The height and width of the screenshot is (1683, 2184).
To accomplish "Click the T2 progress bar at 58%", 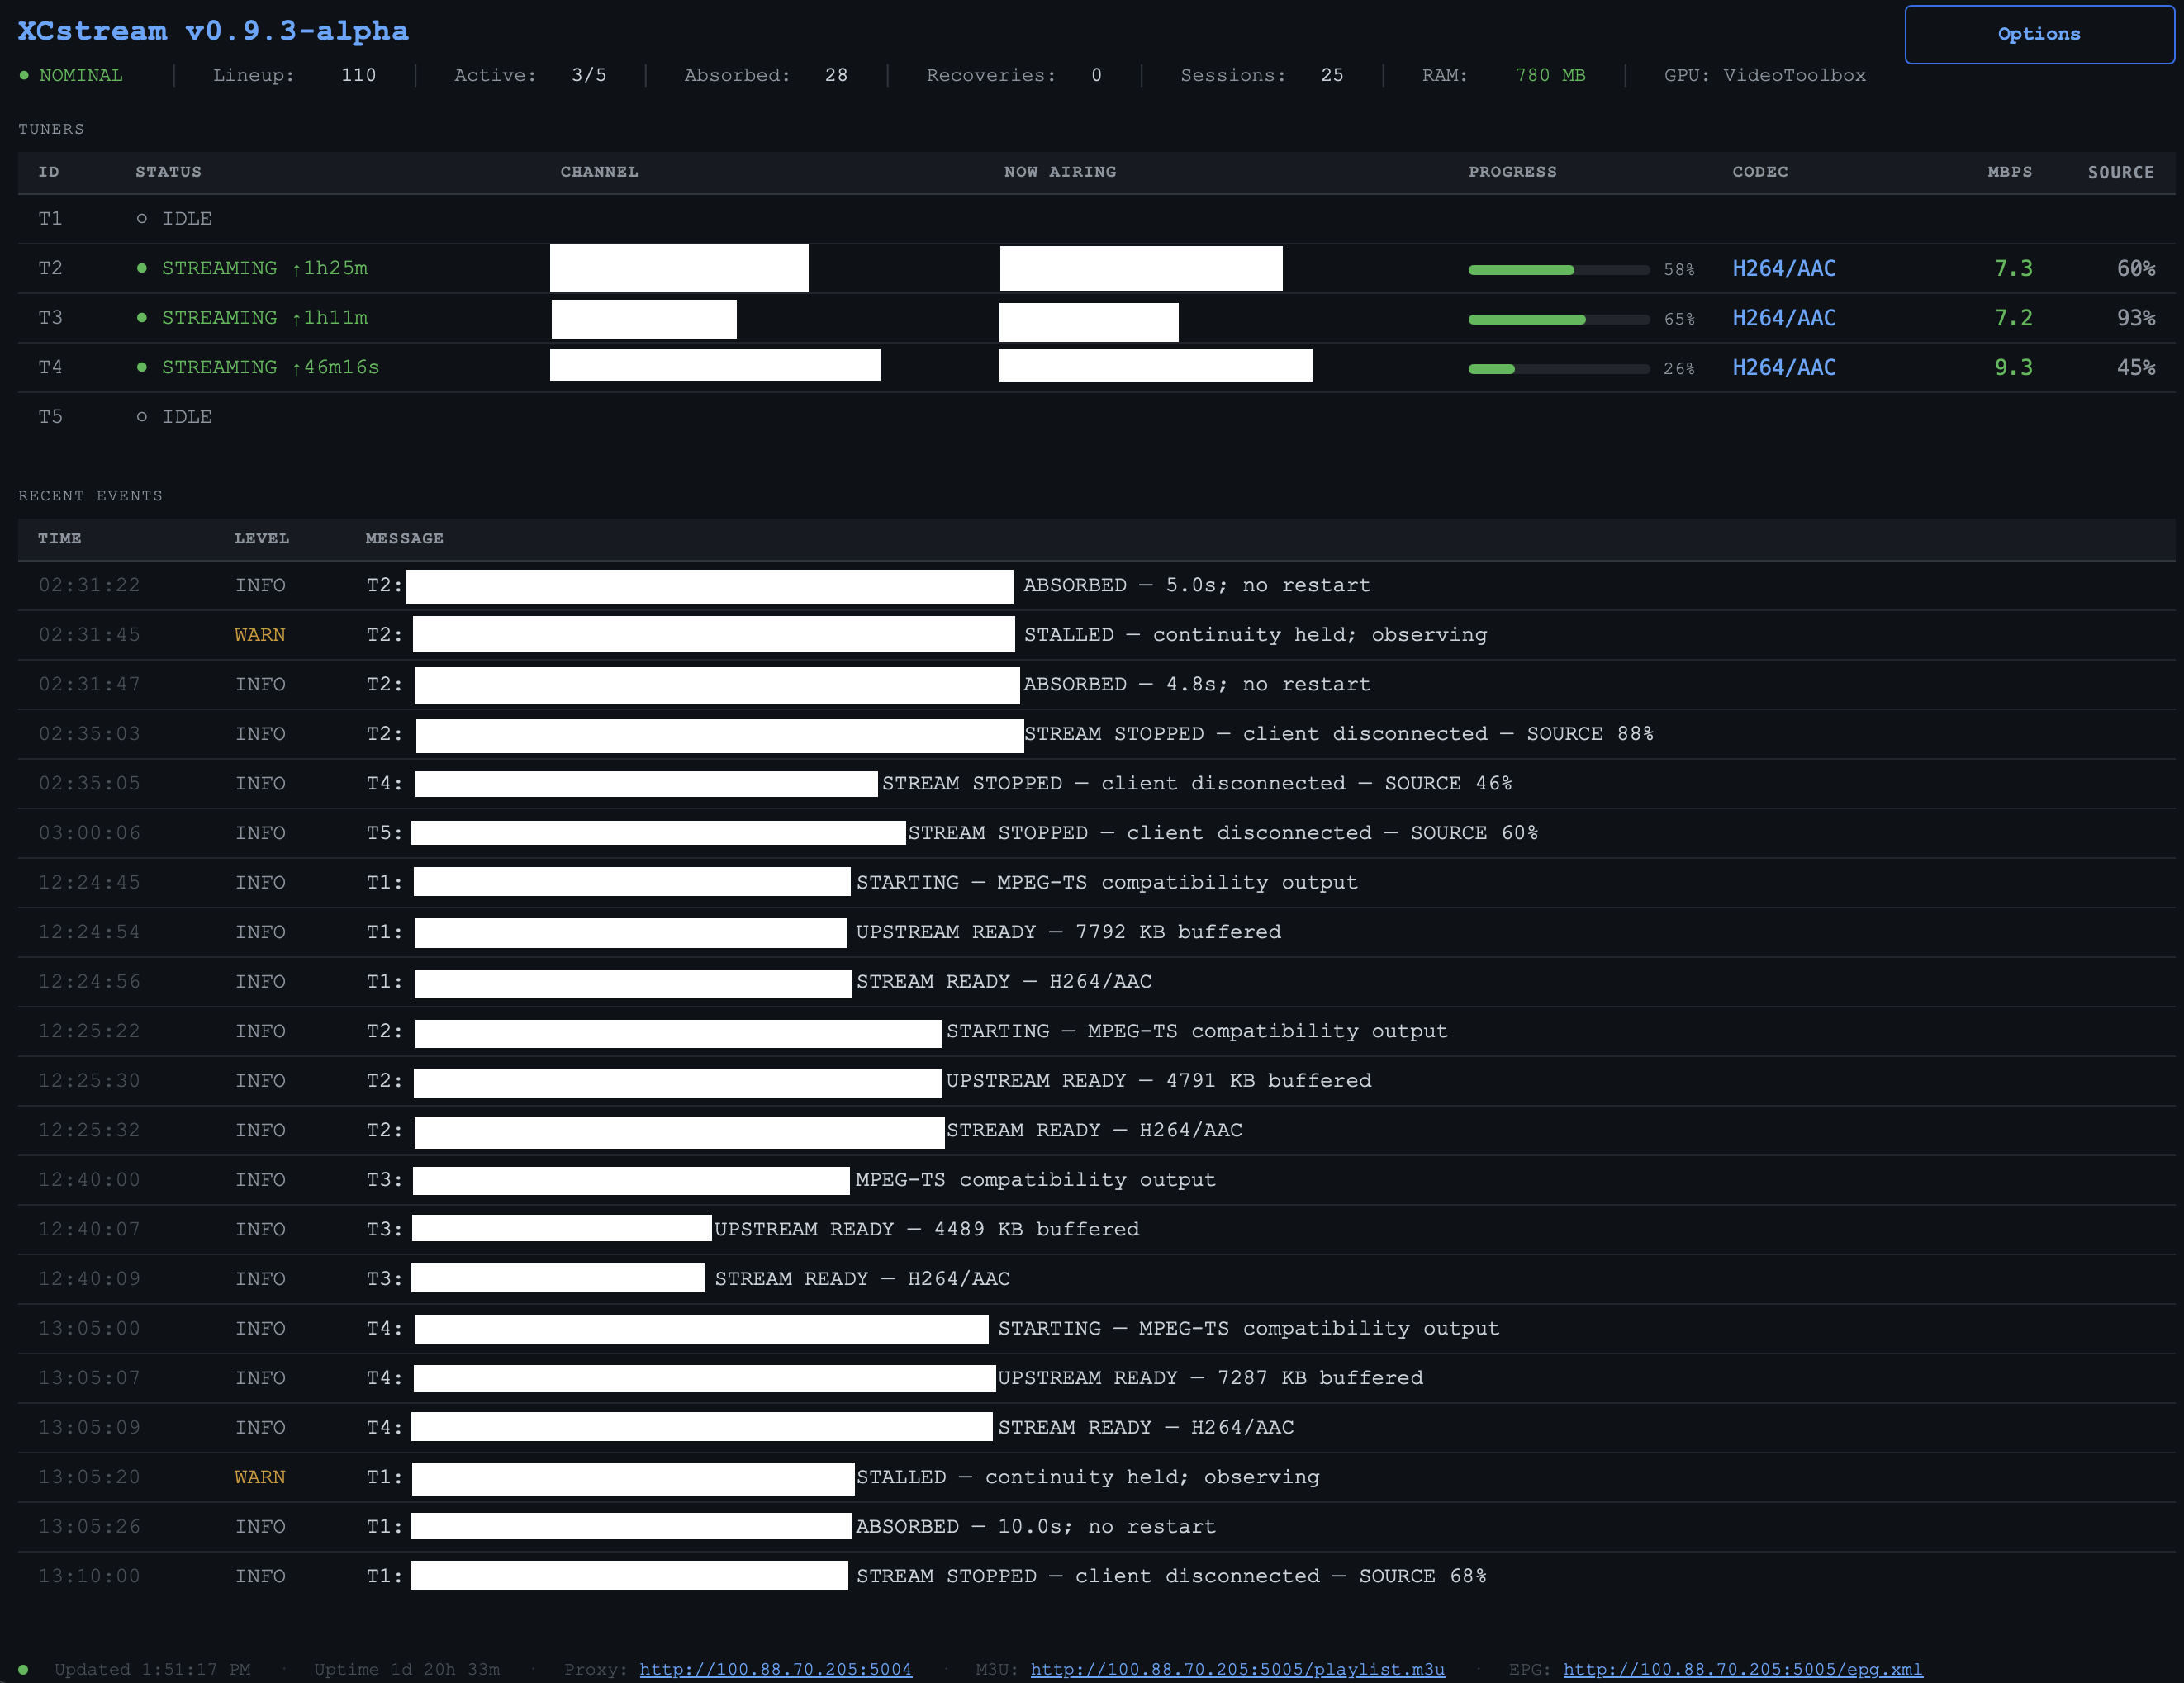I will [1559, 270].
